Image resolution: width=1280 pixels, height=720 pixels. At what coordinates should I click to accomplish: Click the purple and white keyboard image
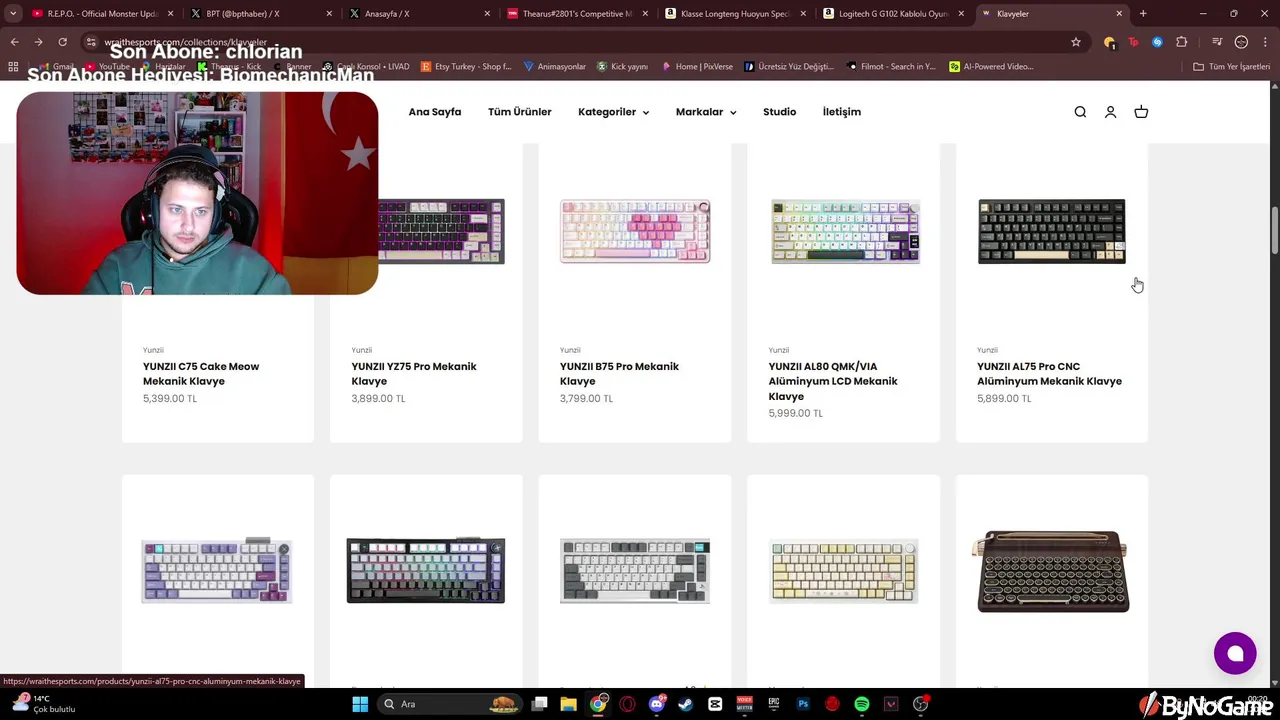(x=217, y=571)
